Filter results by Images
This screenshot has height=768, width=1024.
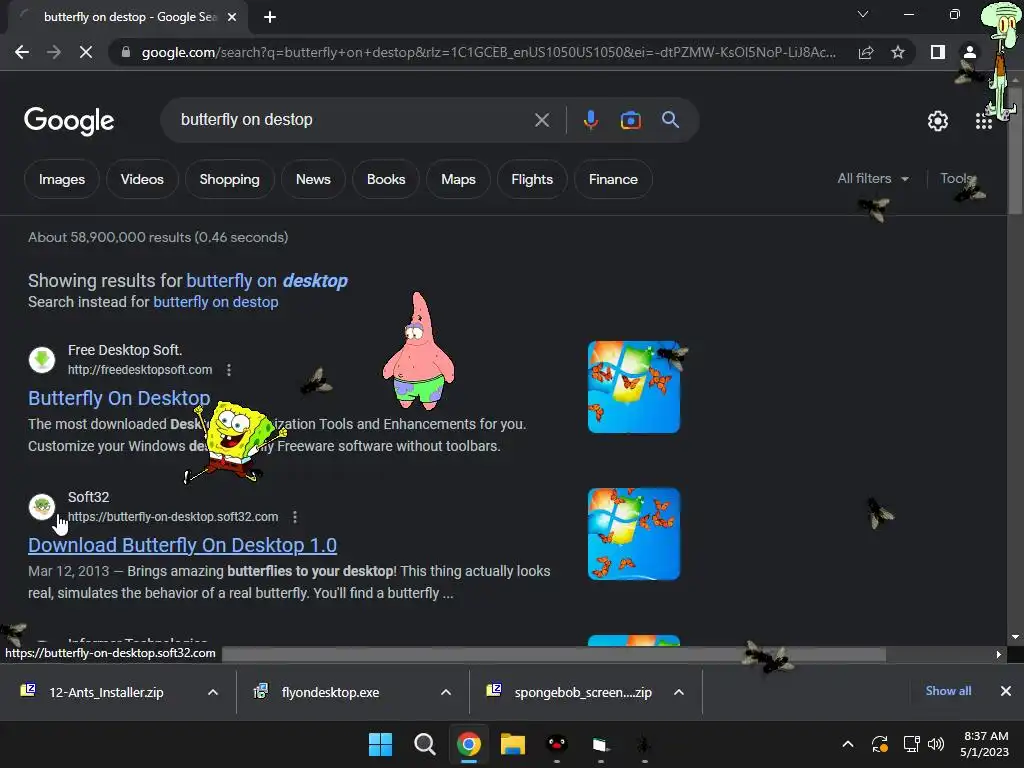click(x=61, y=179)
